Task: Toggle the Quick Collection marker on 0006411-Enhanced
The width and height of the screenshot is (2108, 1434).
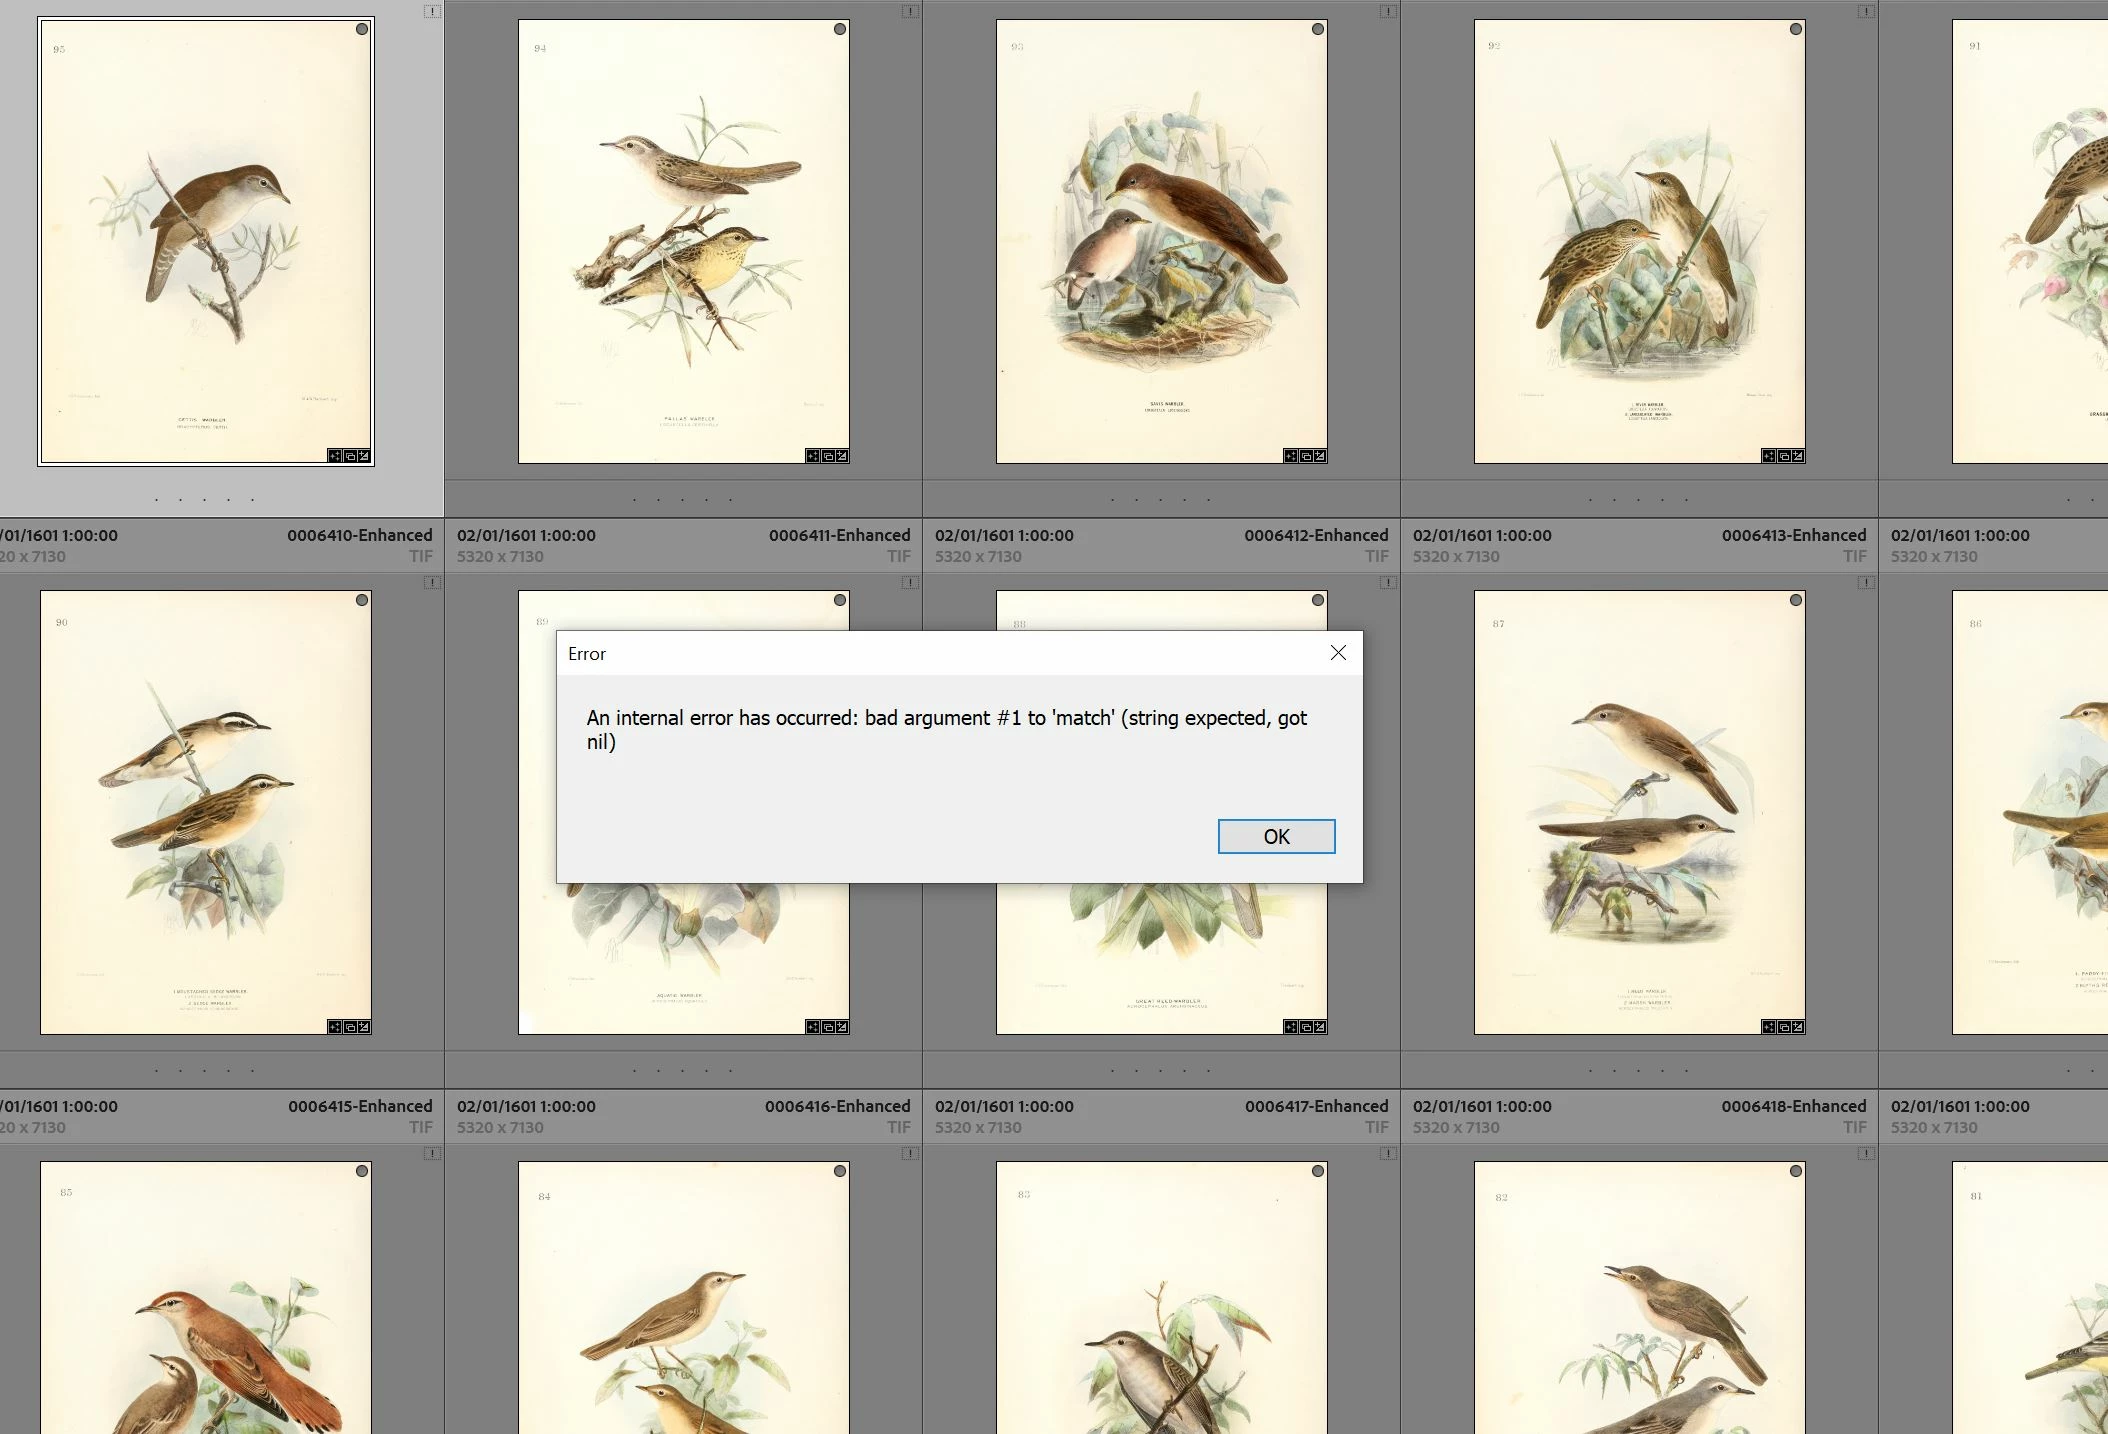Action: tap(840, 29)
